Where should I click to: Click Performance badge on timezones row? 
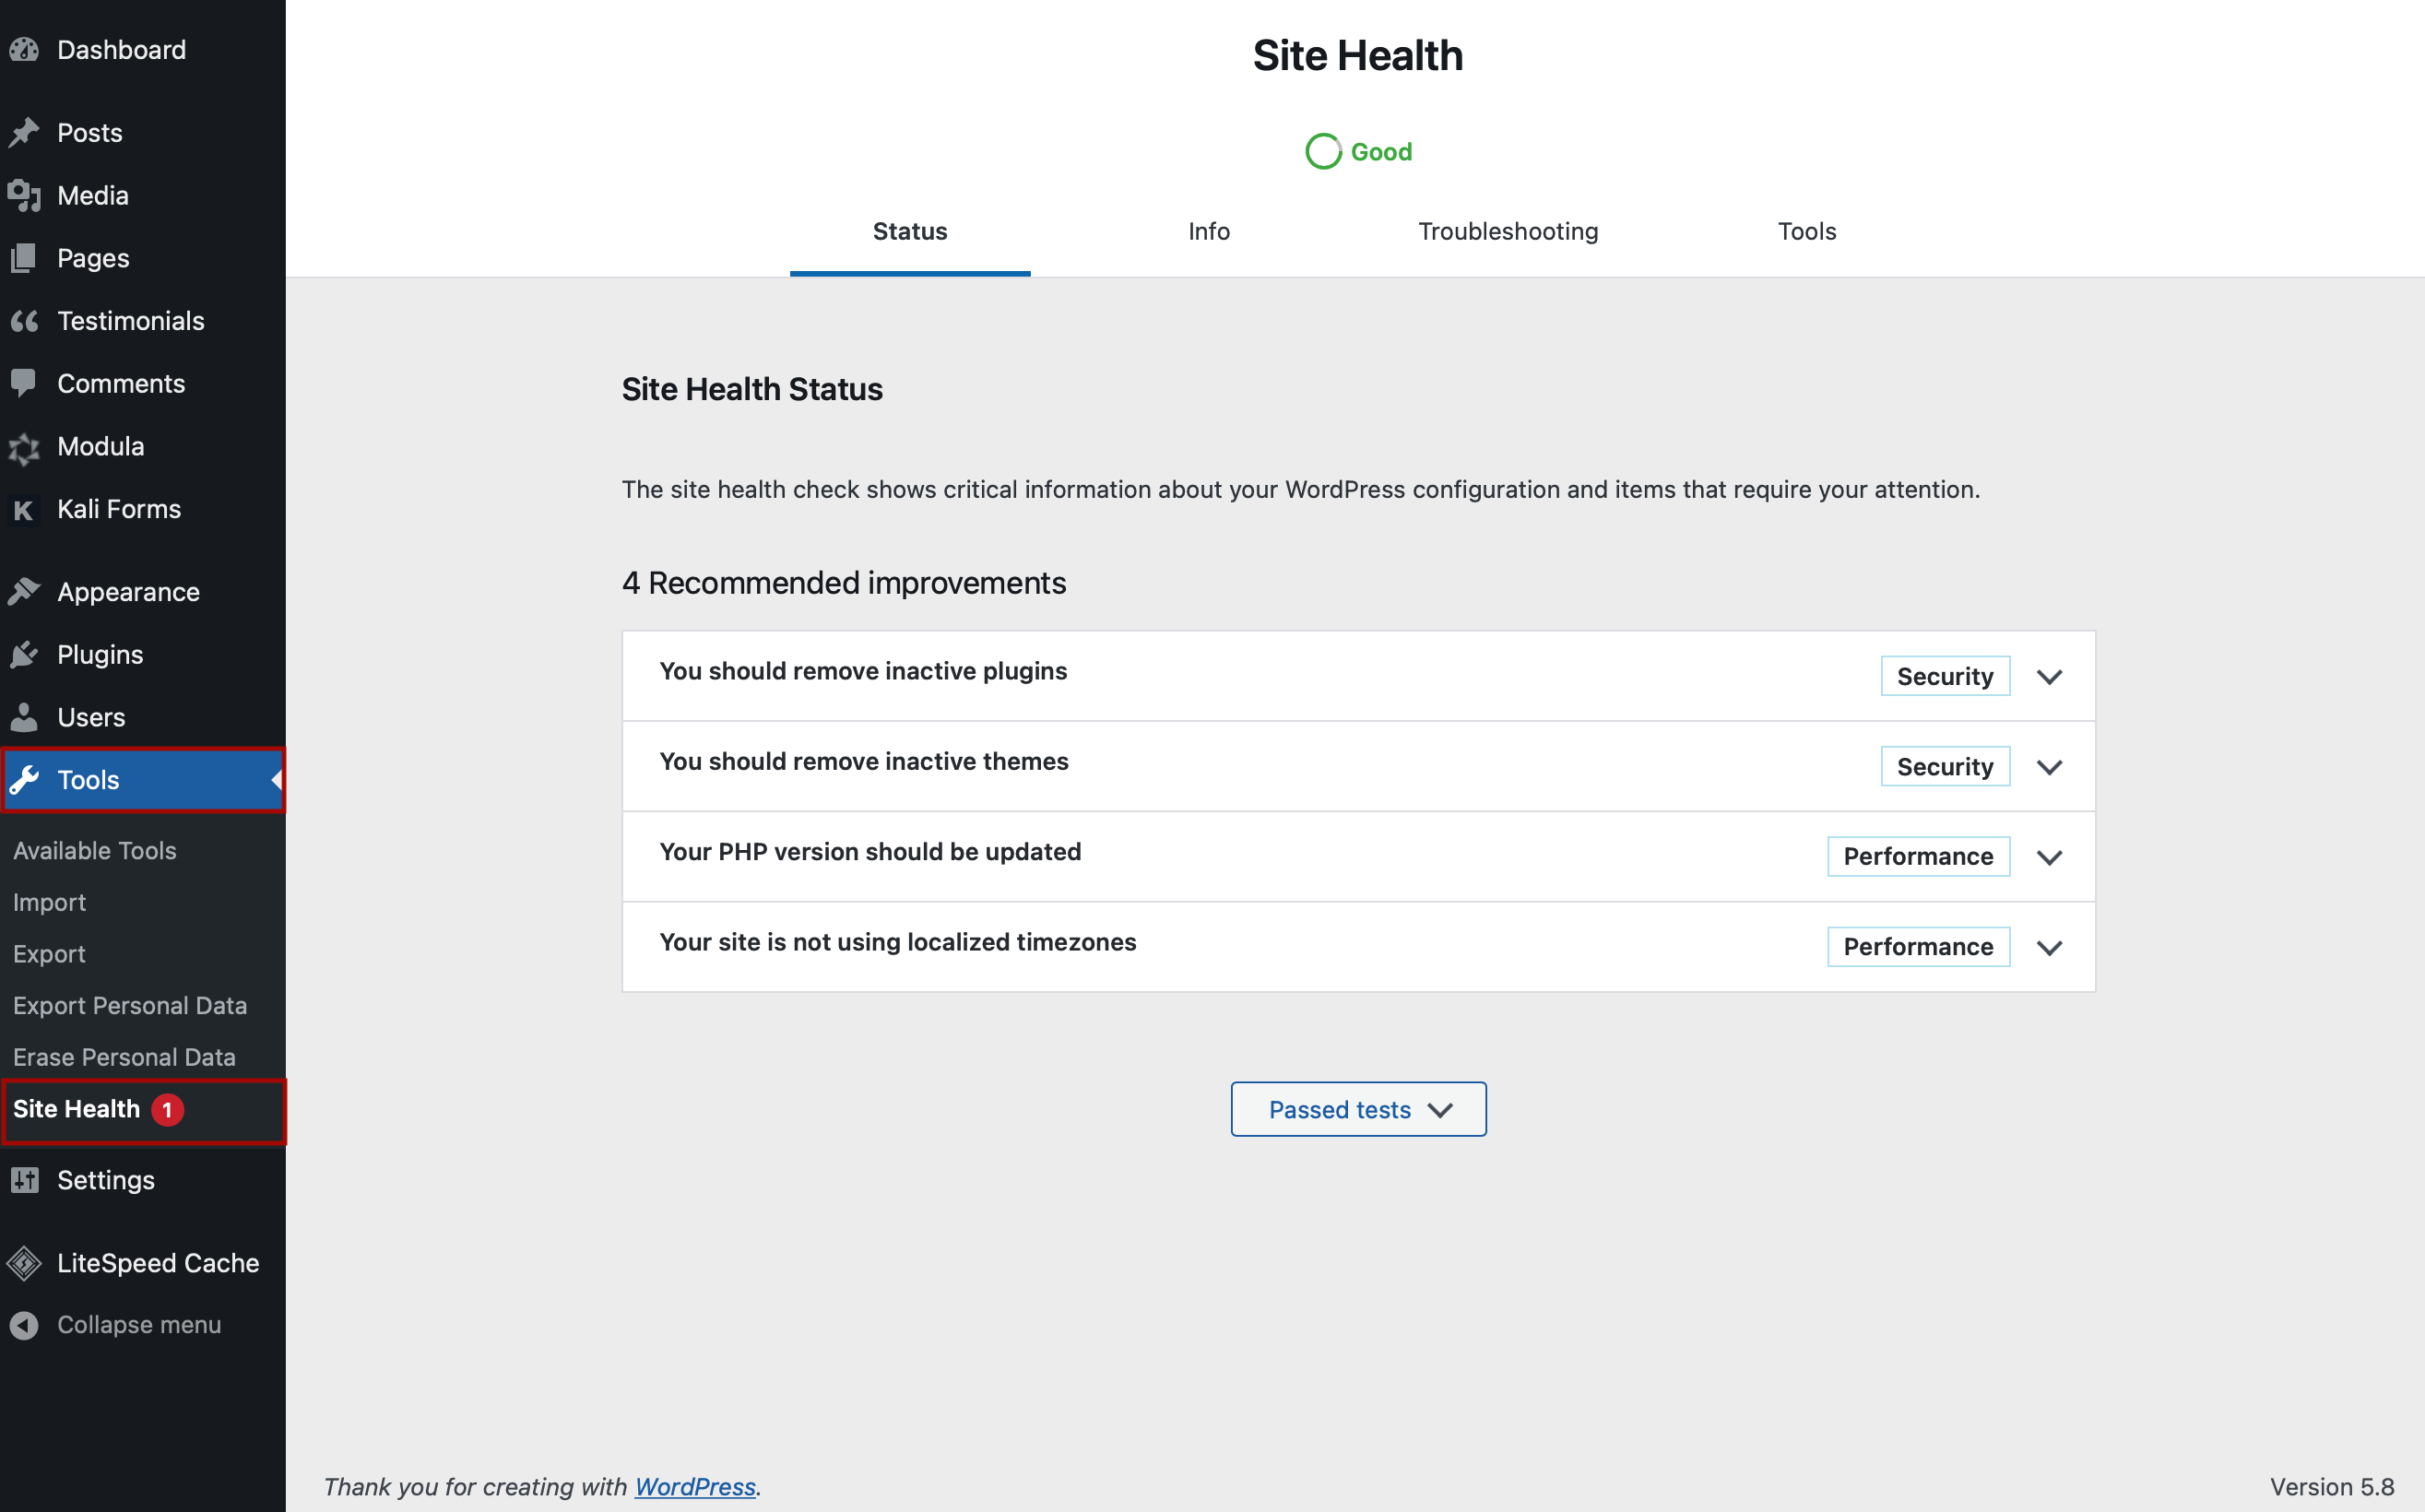[x=1918, y=947]
